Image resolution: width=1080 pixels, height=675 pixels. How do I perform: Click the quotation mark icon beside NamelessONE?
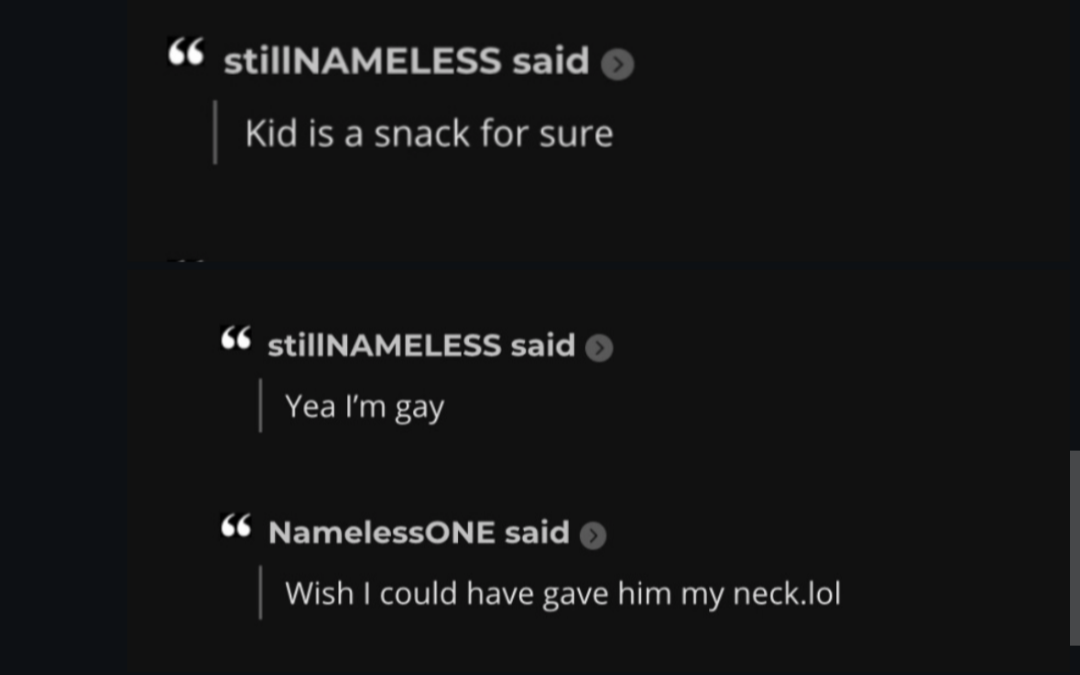(x=236, y=526)
